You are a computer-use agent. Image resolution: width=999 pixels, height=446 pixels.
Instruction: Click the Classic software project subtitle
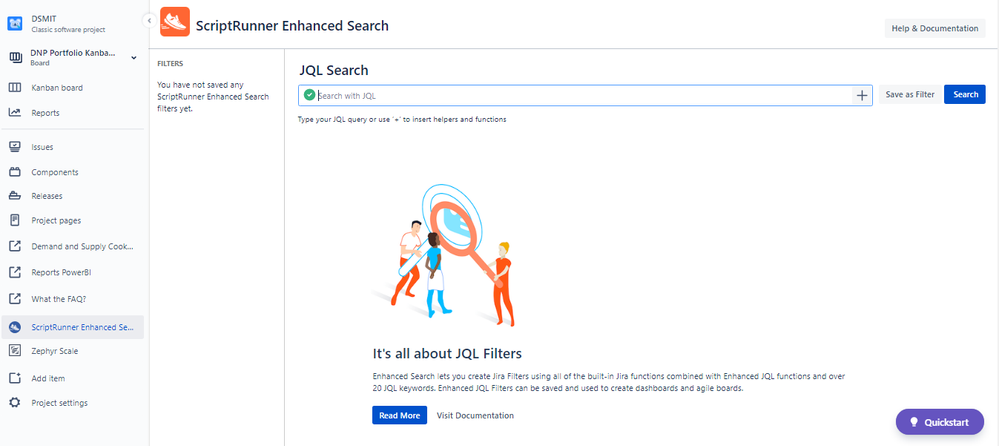point(68,29)
